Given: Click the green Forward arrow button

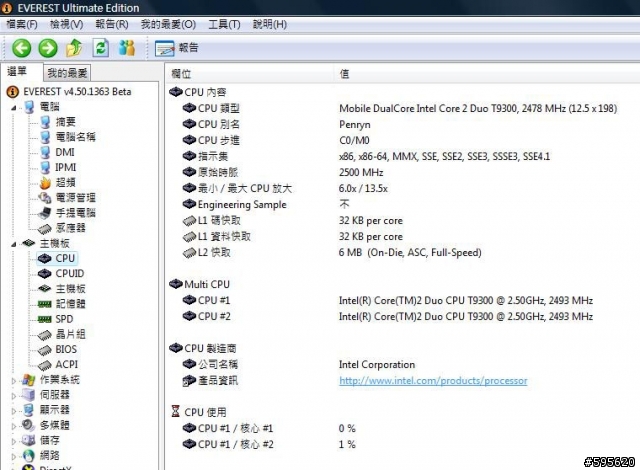Looking at the screenshot, I should click(x=47, y=47).
